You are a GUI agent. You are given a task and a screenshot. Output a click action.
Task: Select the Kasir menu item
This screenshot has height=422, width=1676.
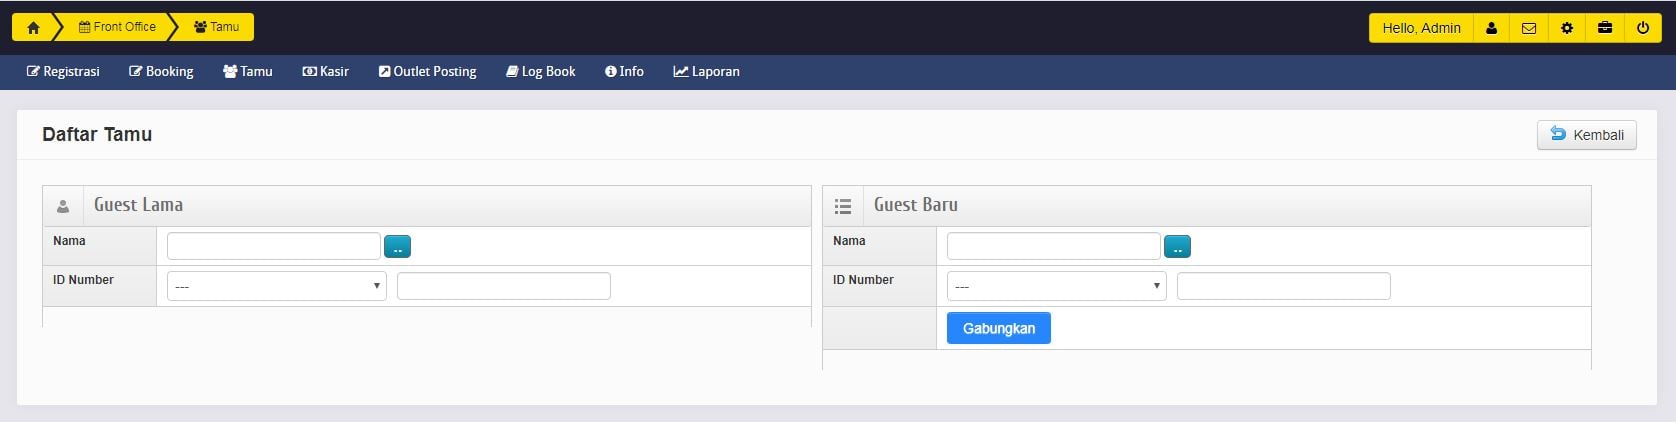325,72
